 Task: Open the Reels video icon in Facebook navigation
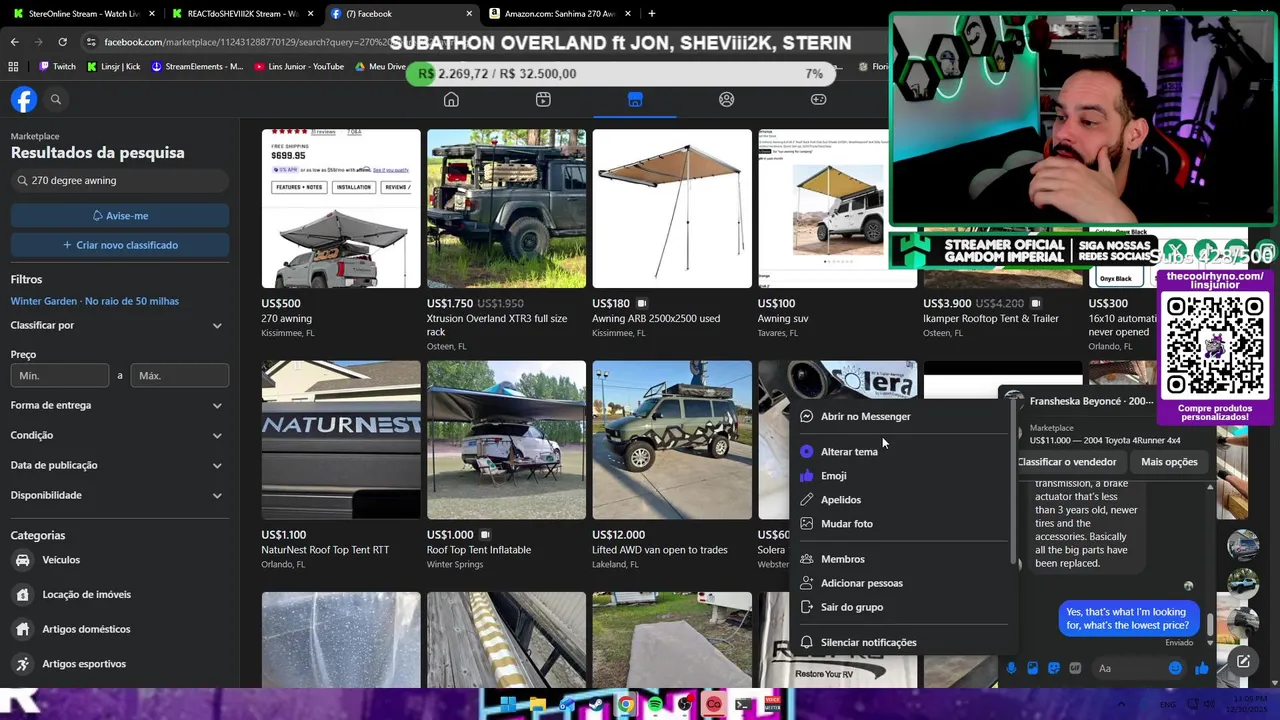[x=543, y=99]
